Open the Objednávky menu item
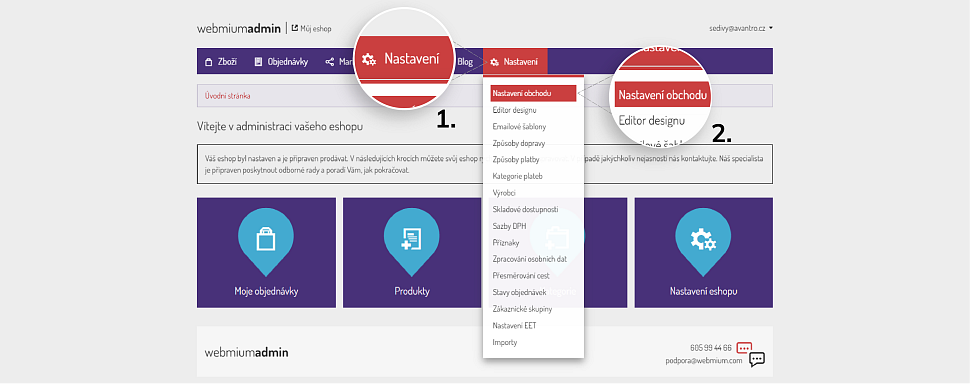 pos(281,62)
